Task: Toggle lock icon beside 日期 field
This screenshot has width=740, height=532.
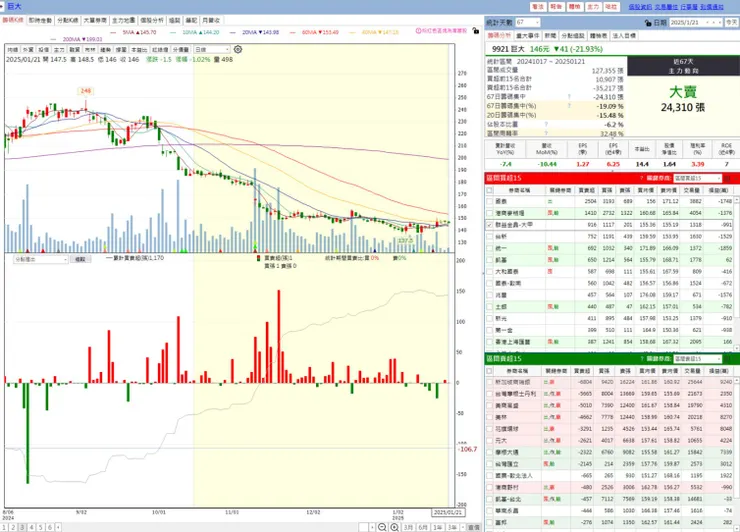Action: (648, 23)
